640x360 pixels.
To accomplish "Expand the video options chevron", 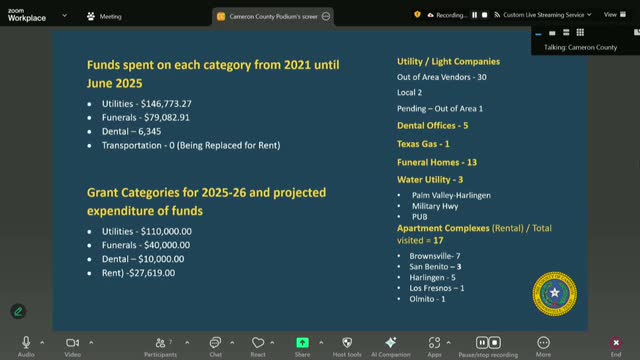I will pos(91,343).
